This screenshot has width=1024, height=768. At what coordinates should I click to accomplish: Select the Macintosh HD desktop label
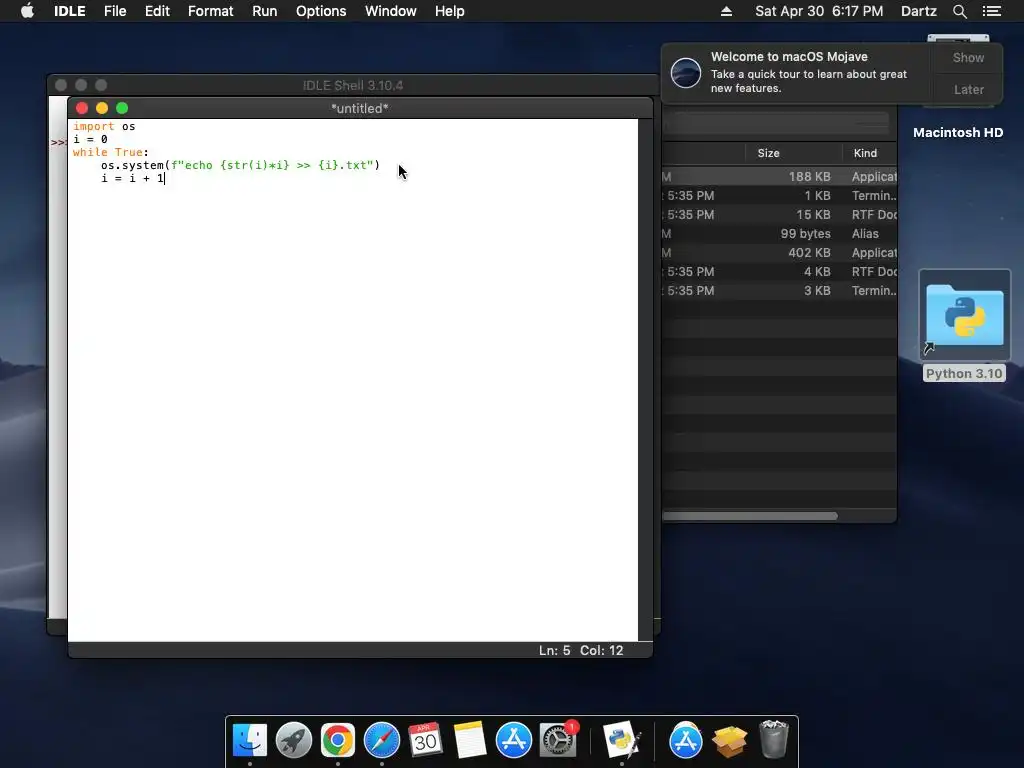[957, 133]
